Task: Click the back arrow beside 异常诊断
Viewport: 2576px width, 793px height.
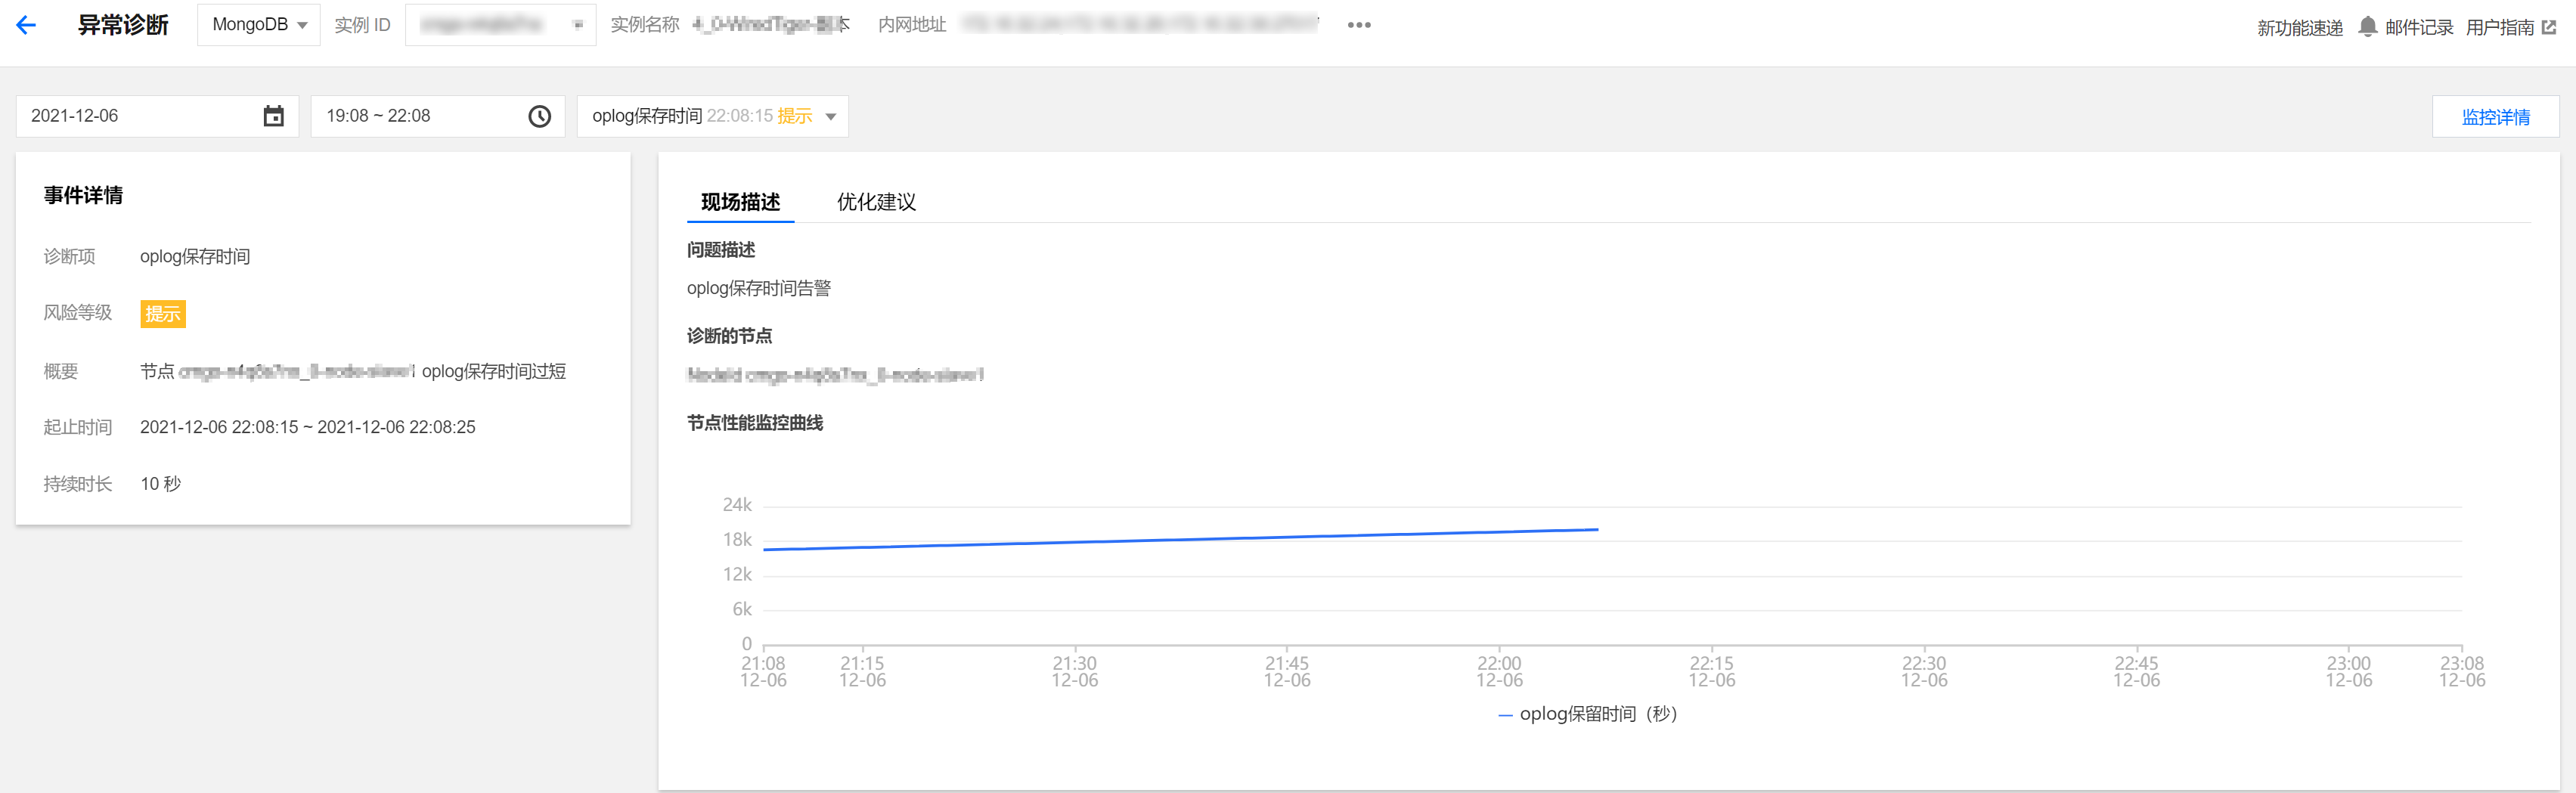Action: click(27, 24)
